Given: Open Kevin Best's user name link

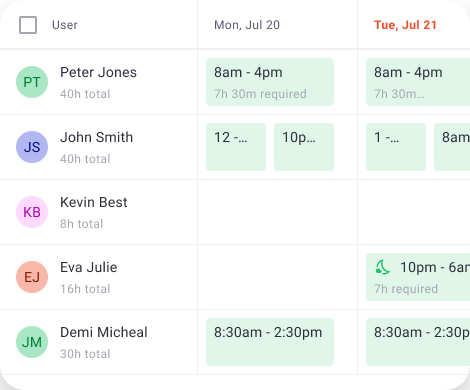Looking at the screenshot, I should coord(94,202).
